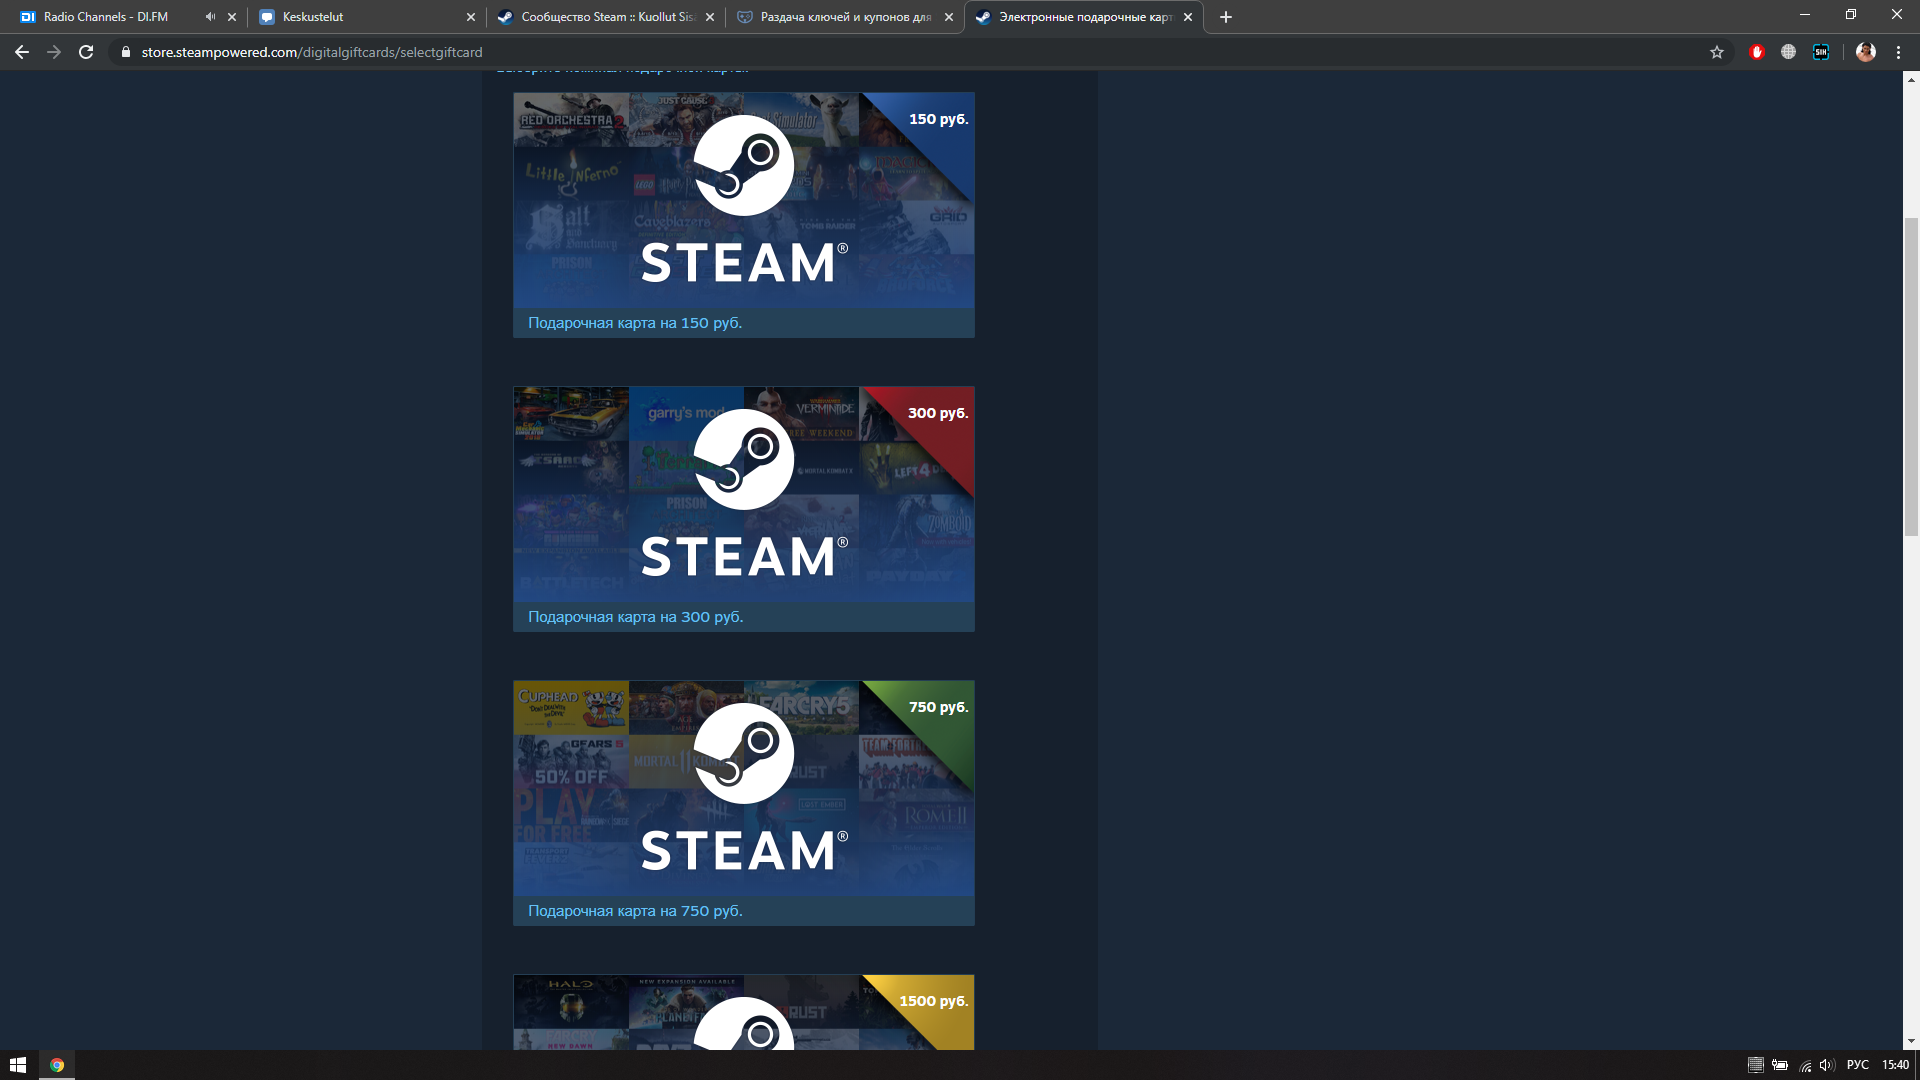This screenshot has width=1920, height=1080.
Task: Open the red ad-blocker extension icon
Action: (1757, 52)
